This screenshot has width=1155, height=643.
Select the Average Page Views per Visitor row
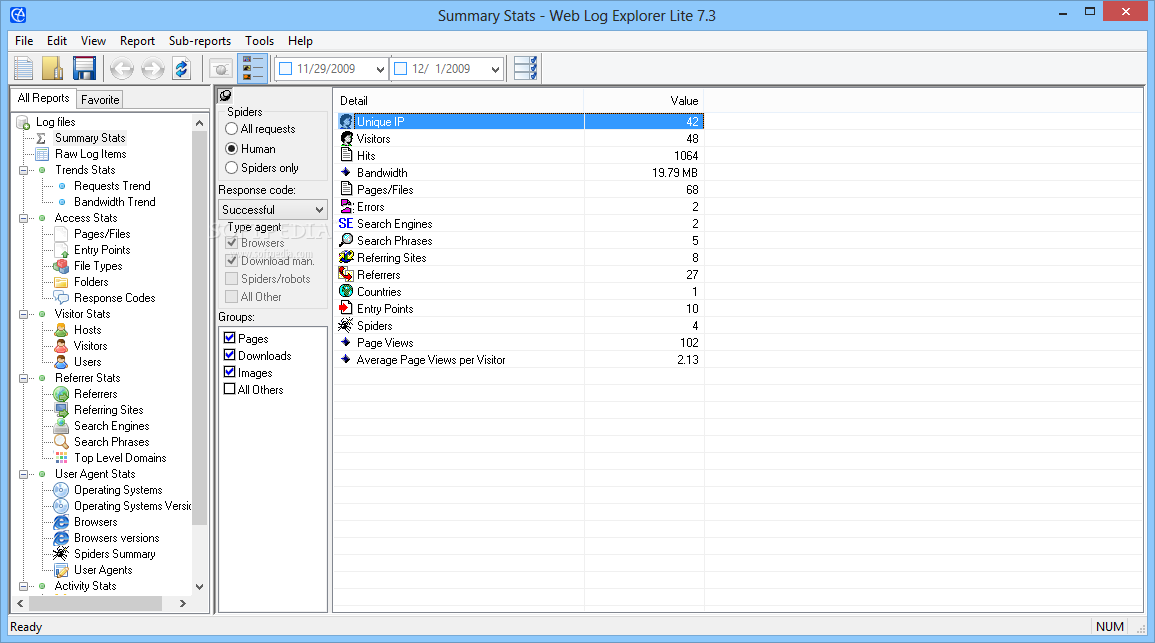pyautogui.click(x=519, y=359)
